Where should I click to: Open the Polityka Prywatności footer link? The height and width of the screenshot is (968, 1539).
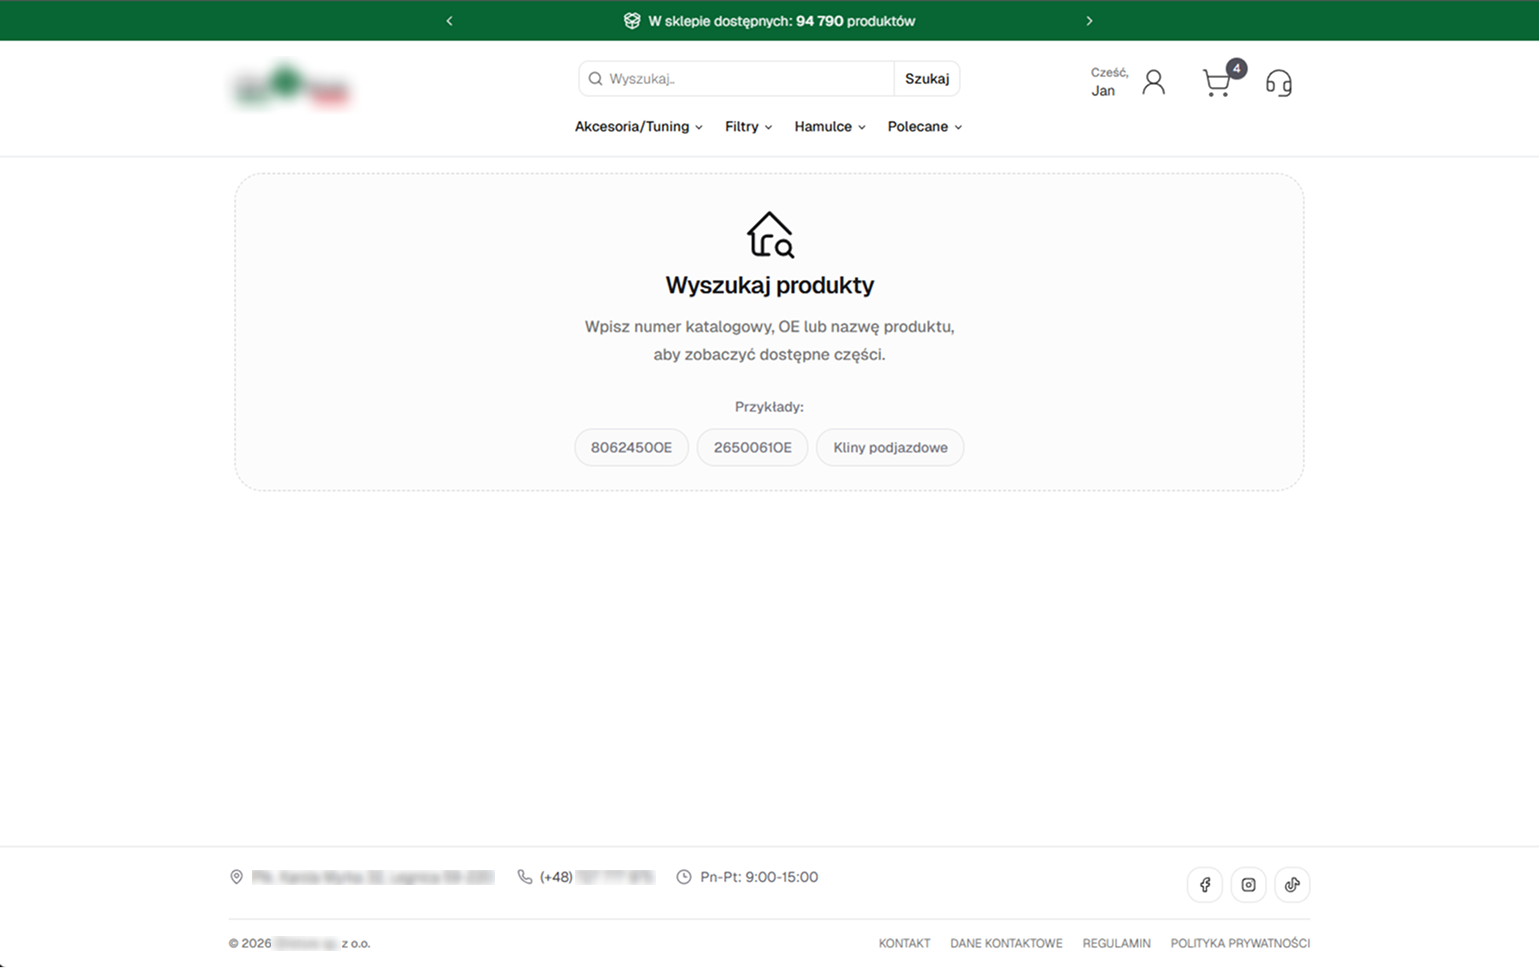pyautogui.click(x=1240, y=944)
